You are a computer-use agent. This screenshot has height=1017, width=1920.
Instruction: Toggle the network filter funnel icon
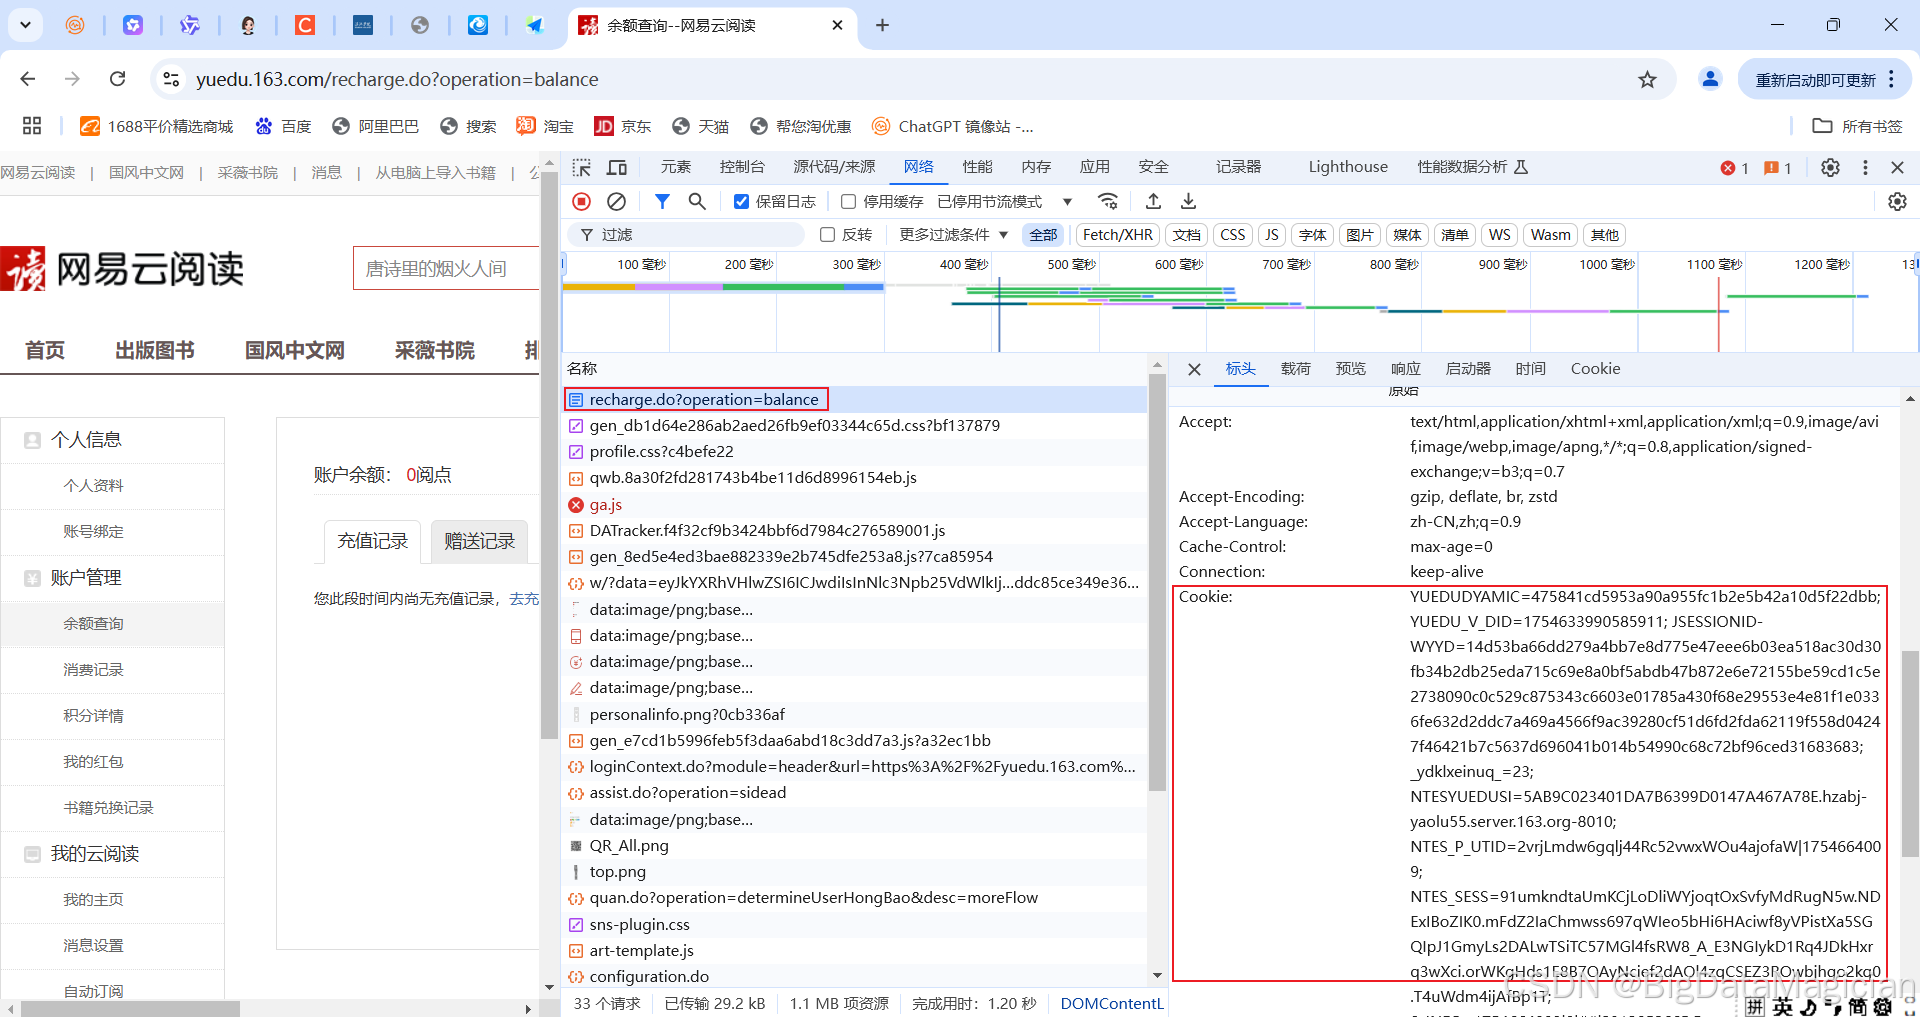point(662,202)
